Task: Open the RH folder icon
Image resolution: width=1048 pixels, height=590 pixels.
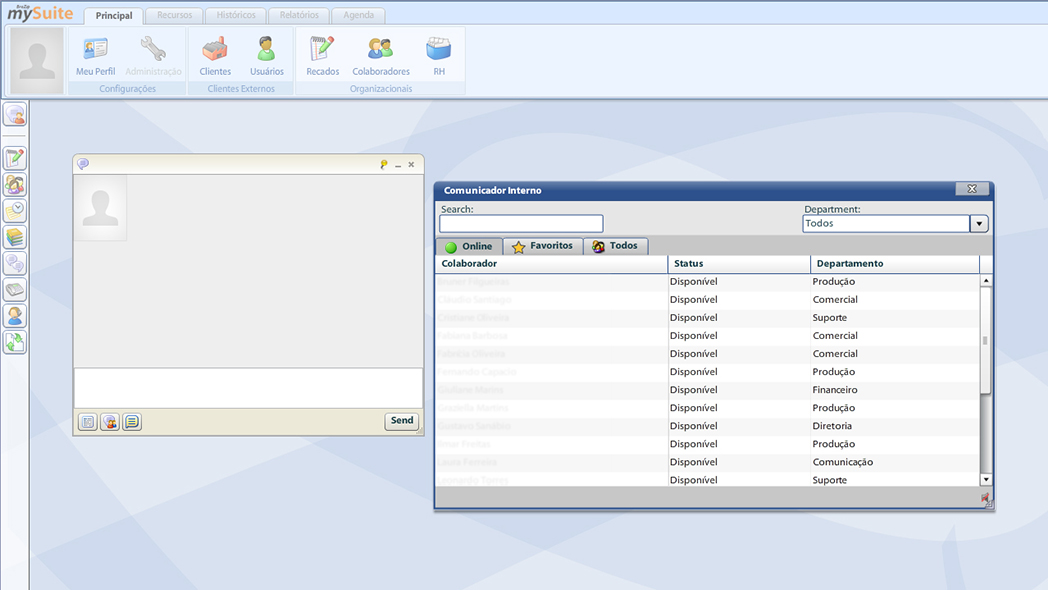Action: point(438,56)
